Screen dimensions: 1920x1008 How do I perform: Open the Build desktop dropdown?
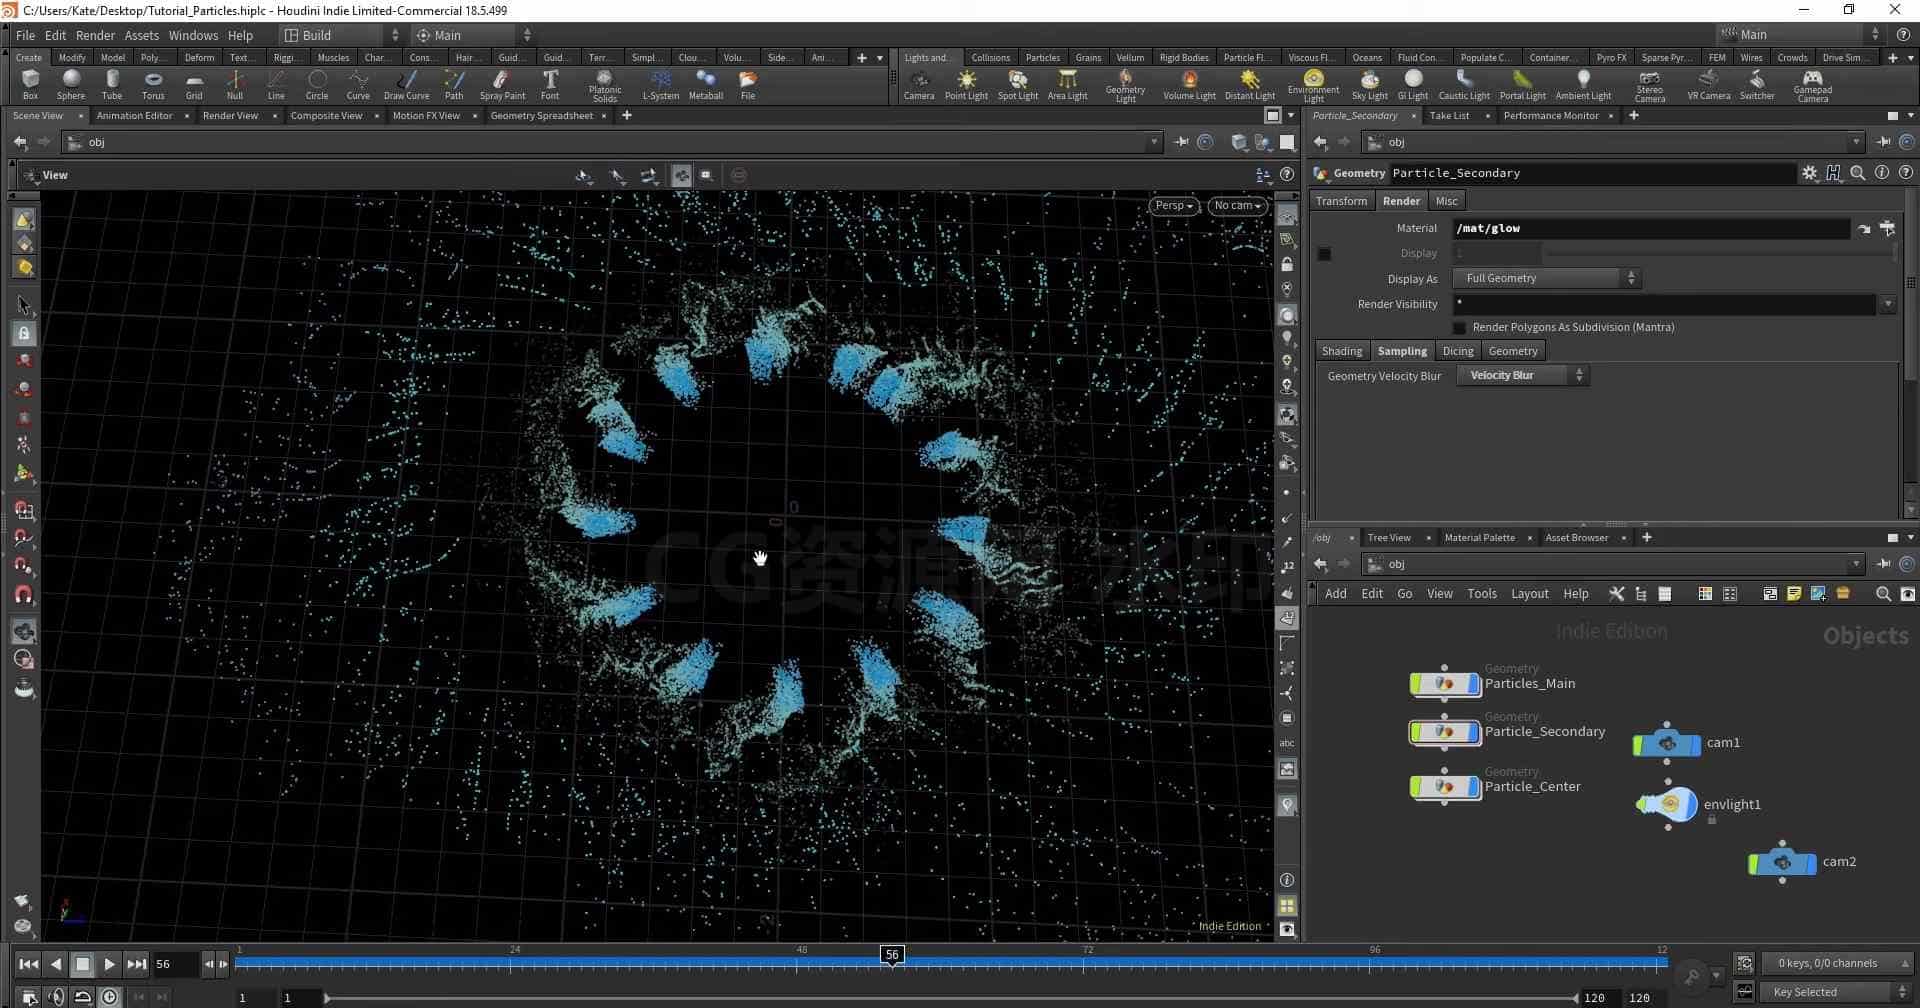pos(340,35)
